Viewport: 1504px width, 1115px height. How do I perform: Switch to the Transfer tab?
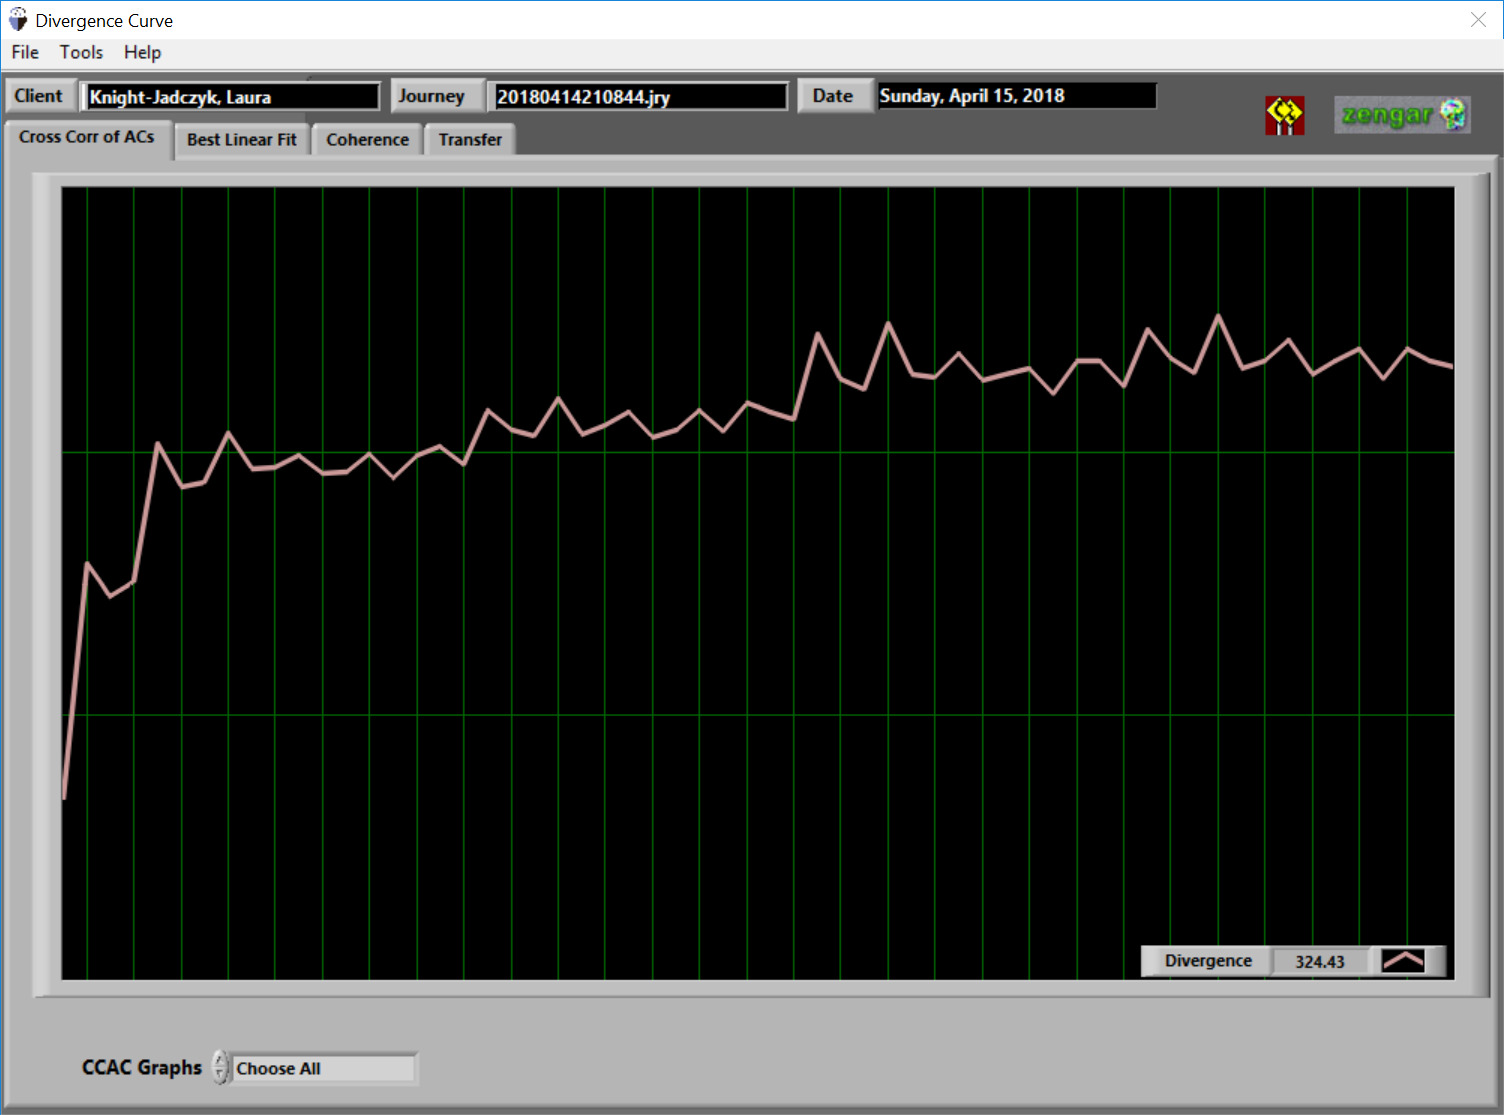click(x=470, y=139)
